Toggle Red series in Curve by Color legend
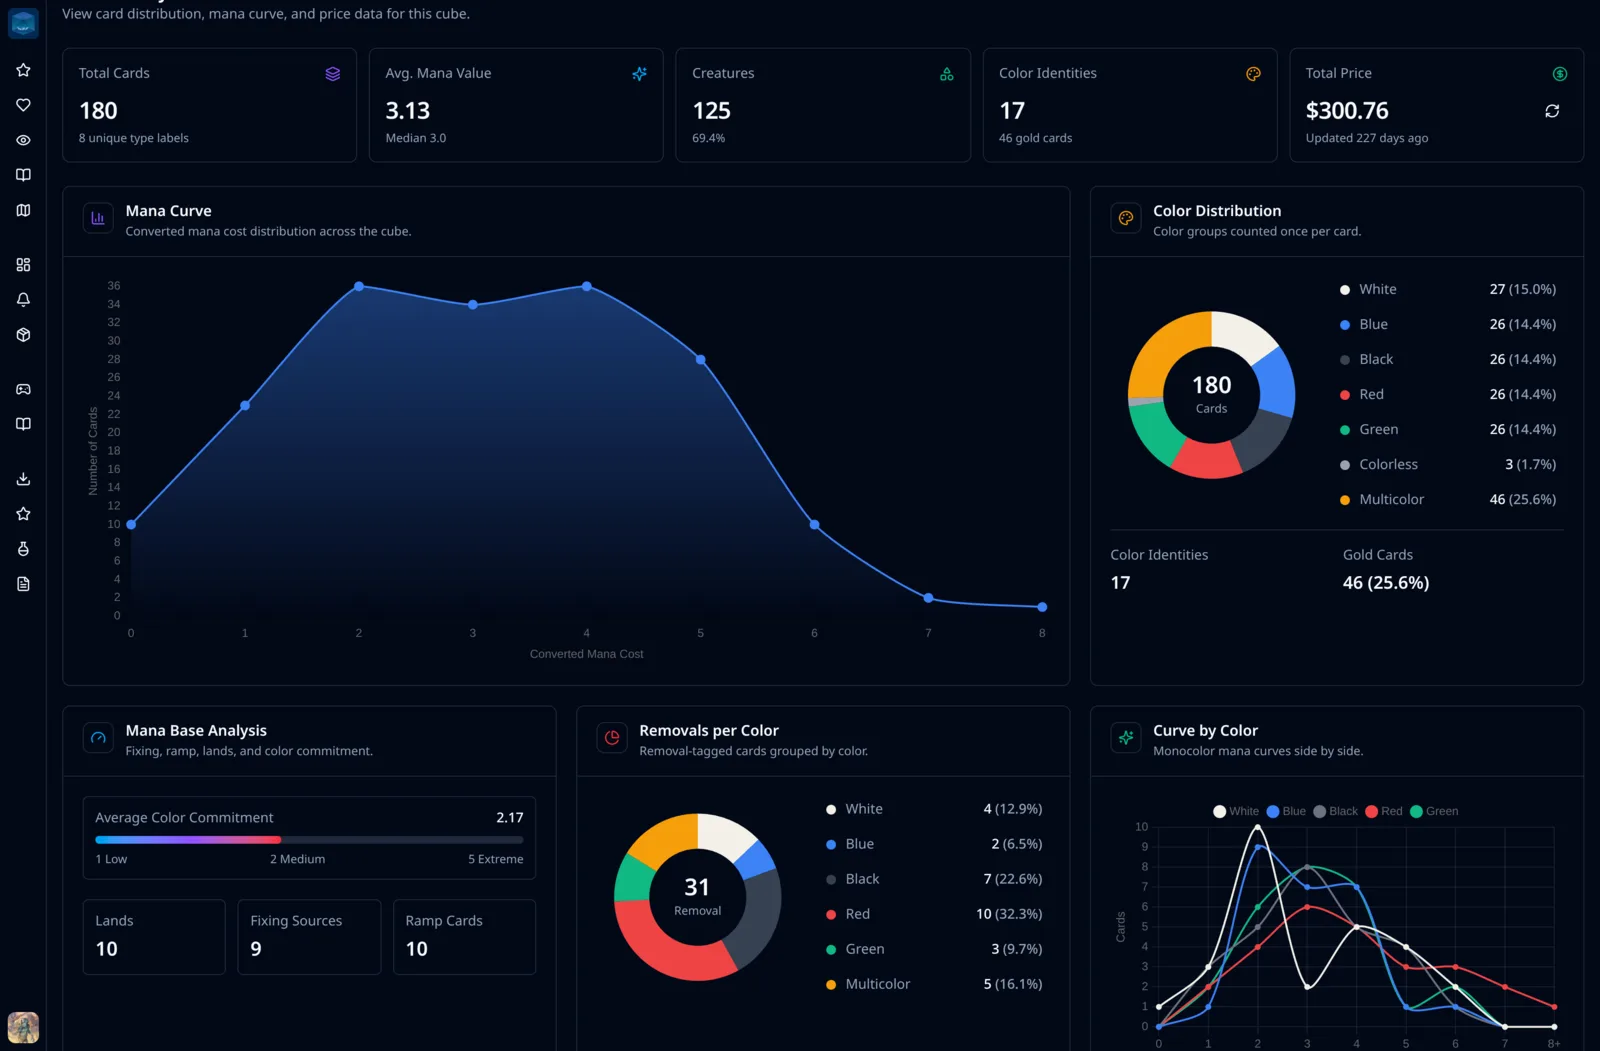This screenshot has height=1051, width=1600. click(x=1384, y=811)
